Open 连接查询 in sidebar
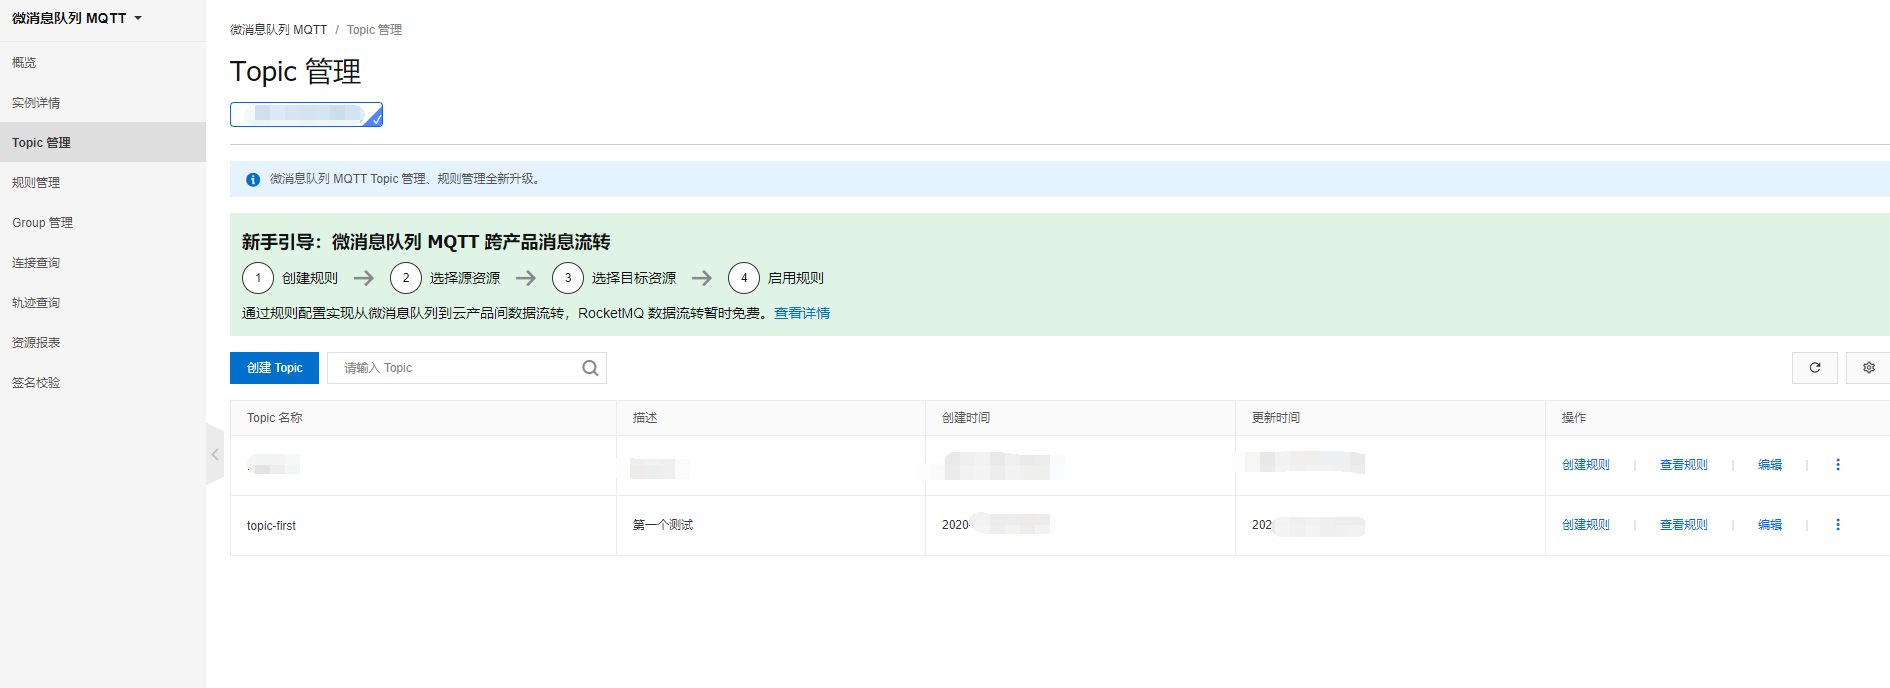This screenshot has height=688, width=1890. coord(36,262)
